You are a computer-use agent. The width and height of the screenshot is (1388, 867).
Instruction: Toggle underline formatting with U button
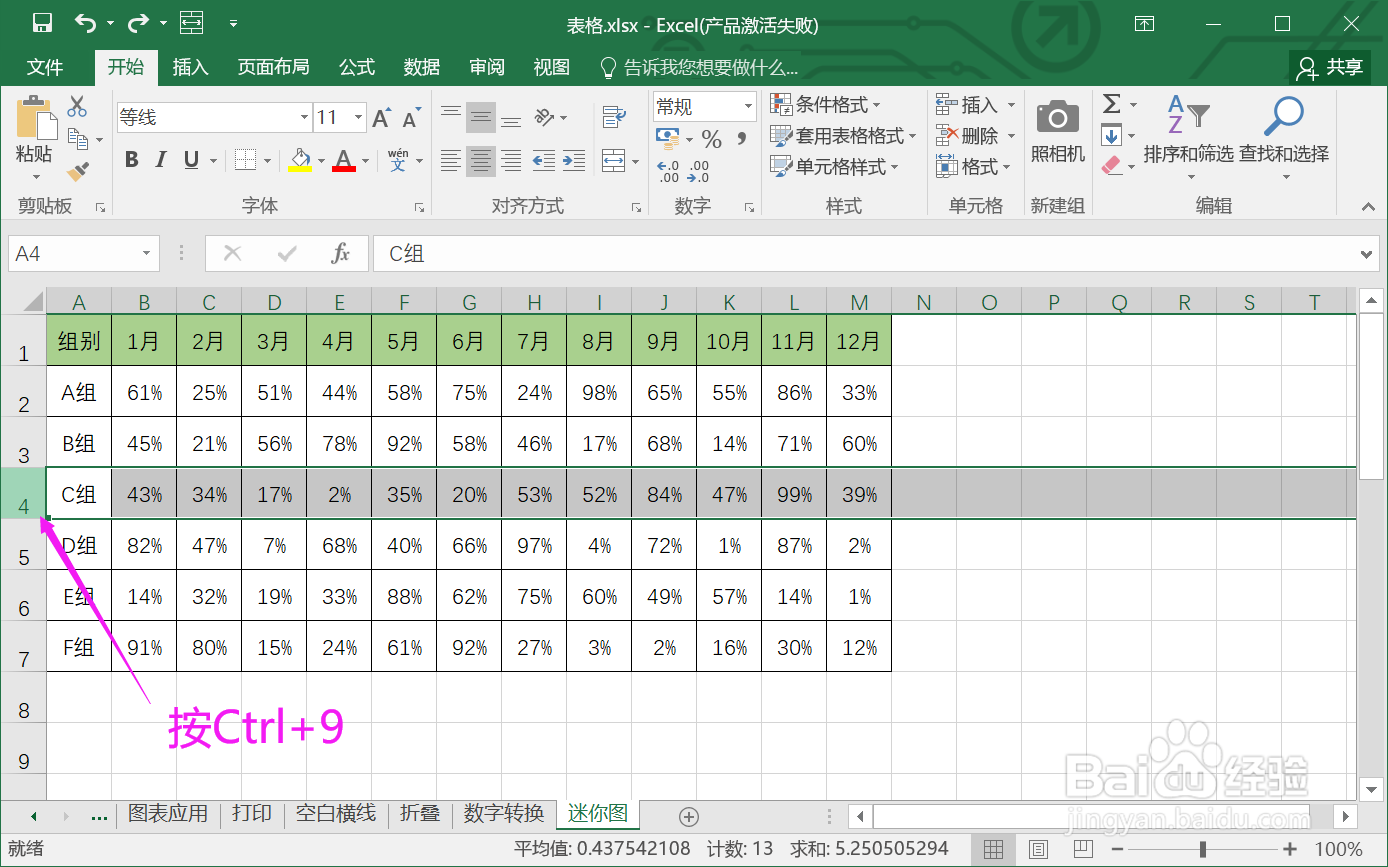click(x=190, y=159)
